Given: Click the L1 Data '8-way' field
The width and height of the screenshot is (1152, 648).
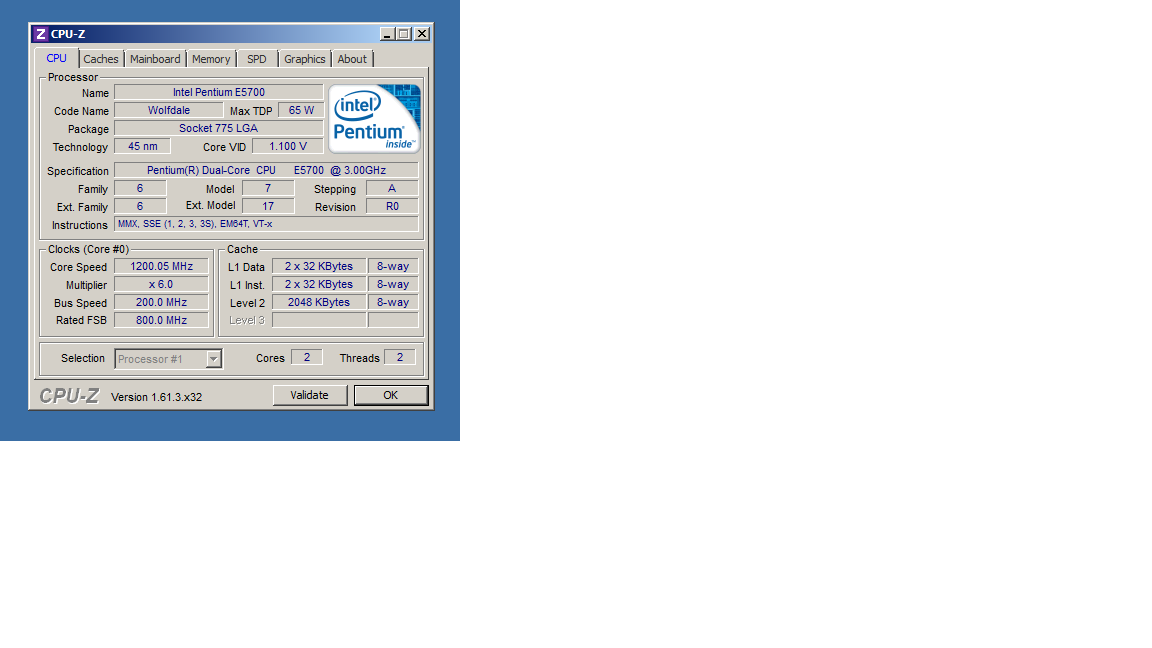Looking at the screenshot, I should point(393,266).
